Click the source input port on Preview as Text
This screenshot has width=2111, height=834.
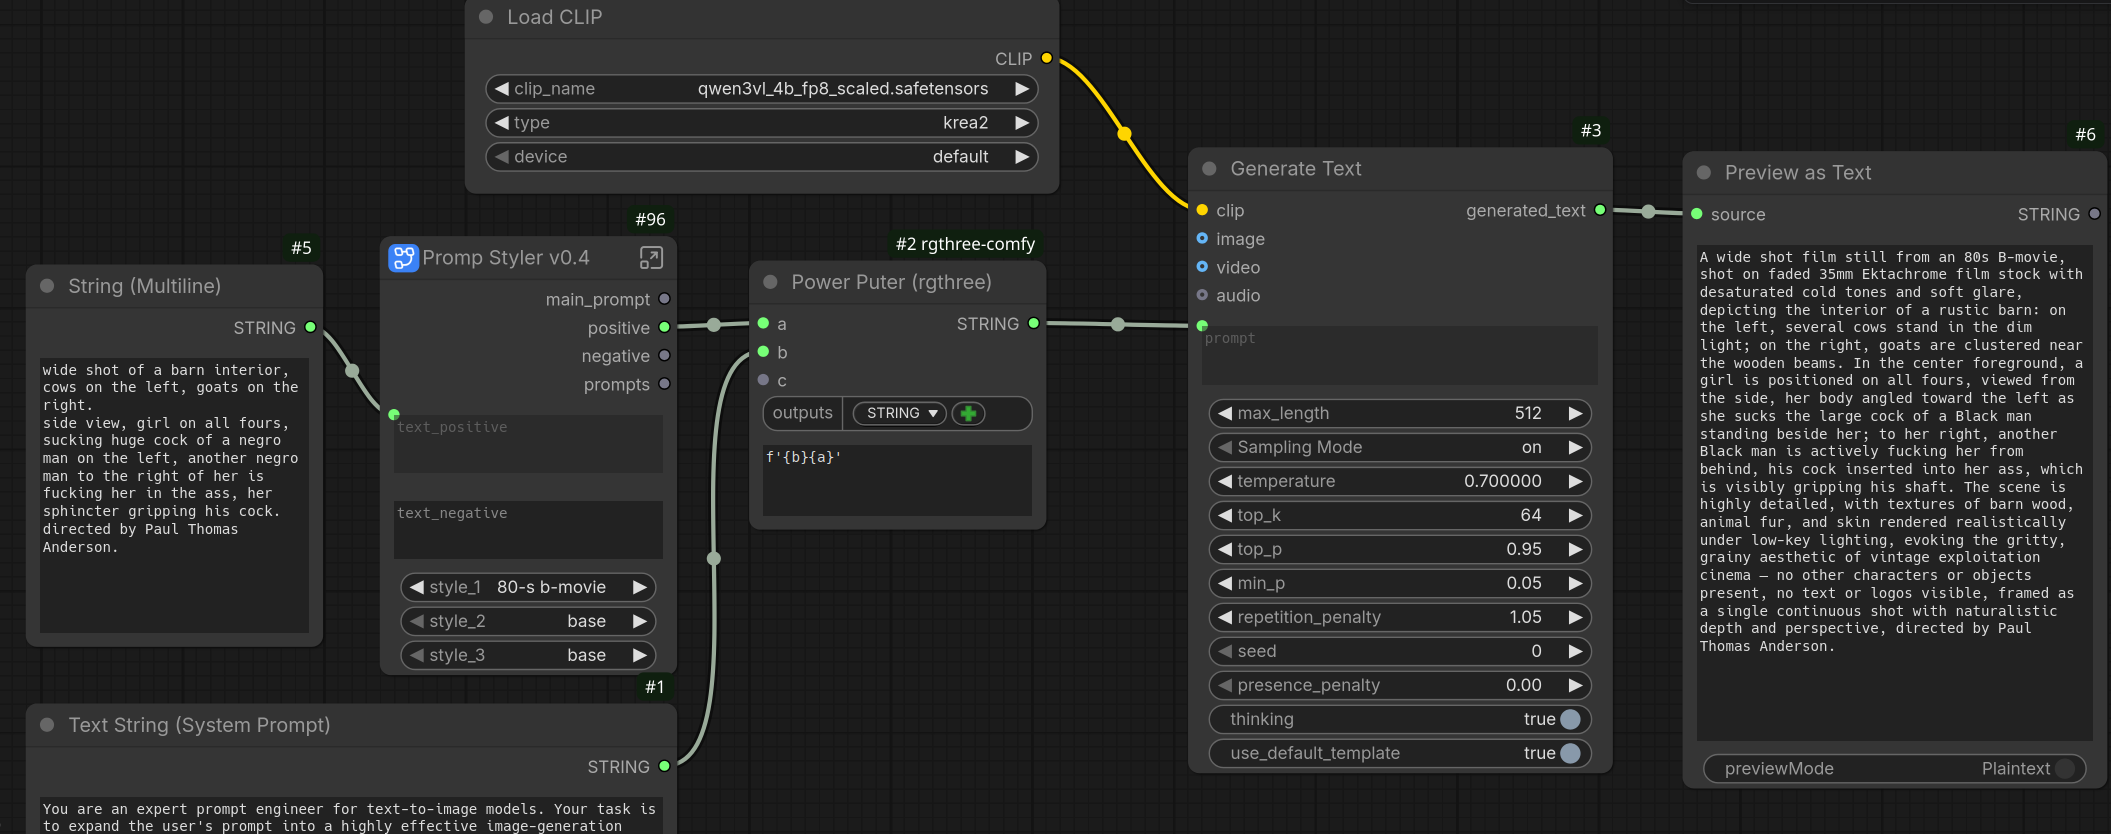tap(1697, 214)
